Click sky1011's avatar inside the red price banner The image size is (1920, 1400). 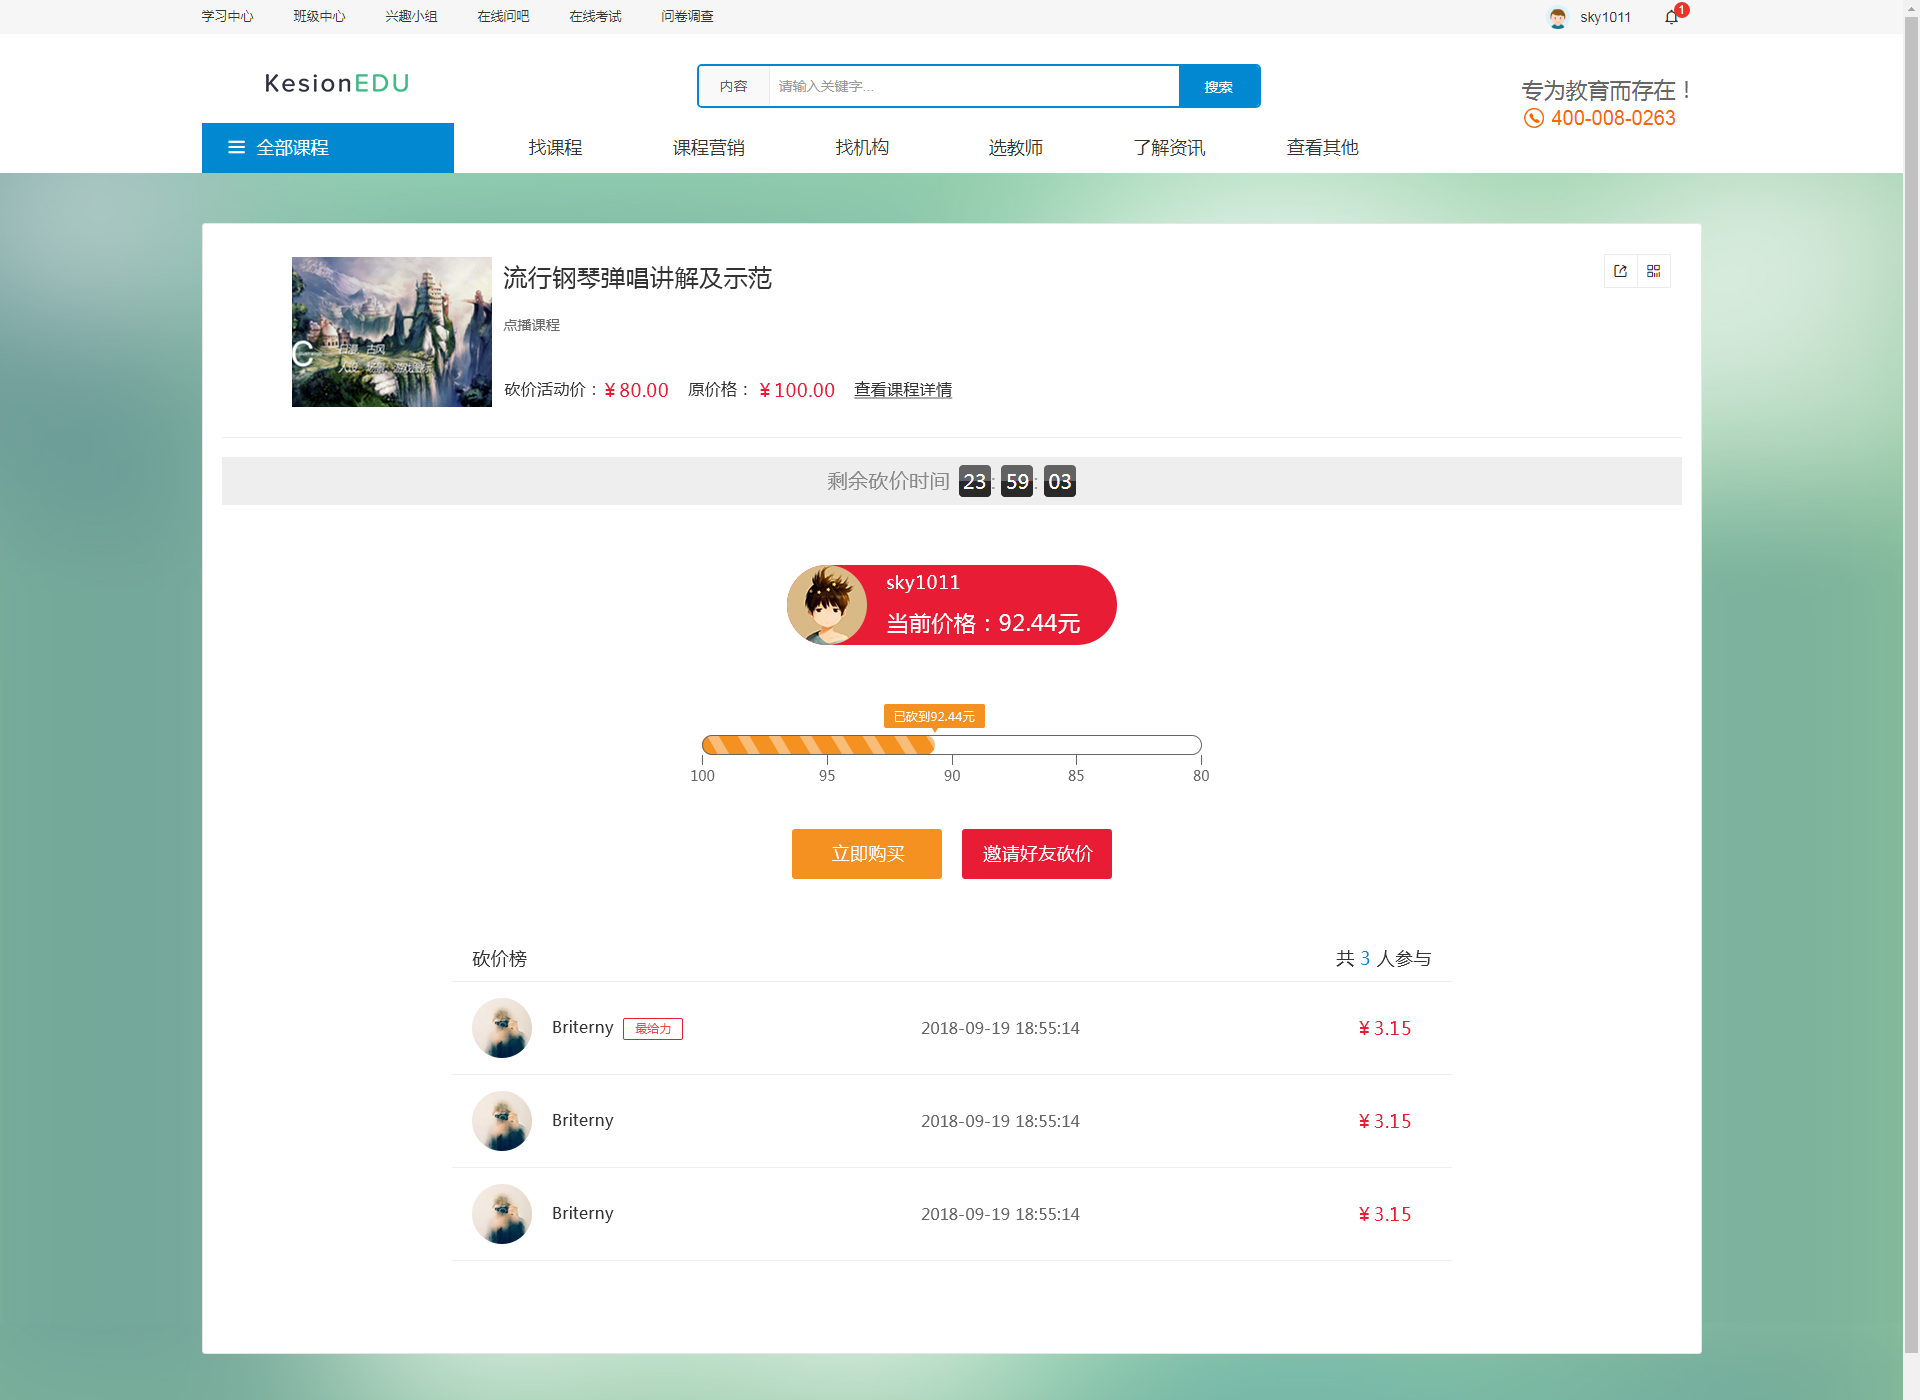827,604
